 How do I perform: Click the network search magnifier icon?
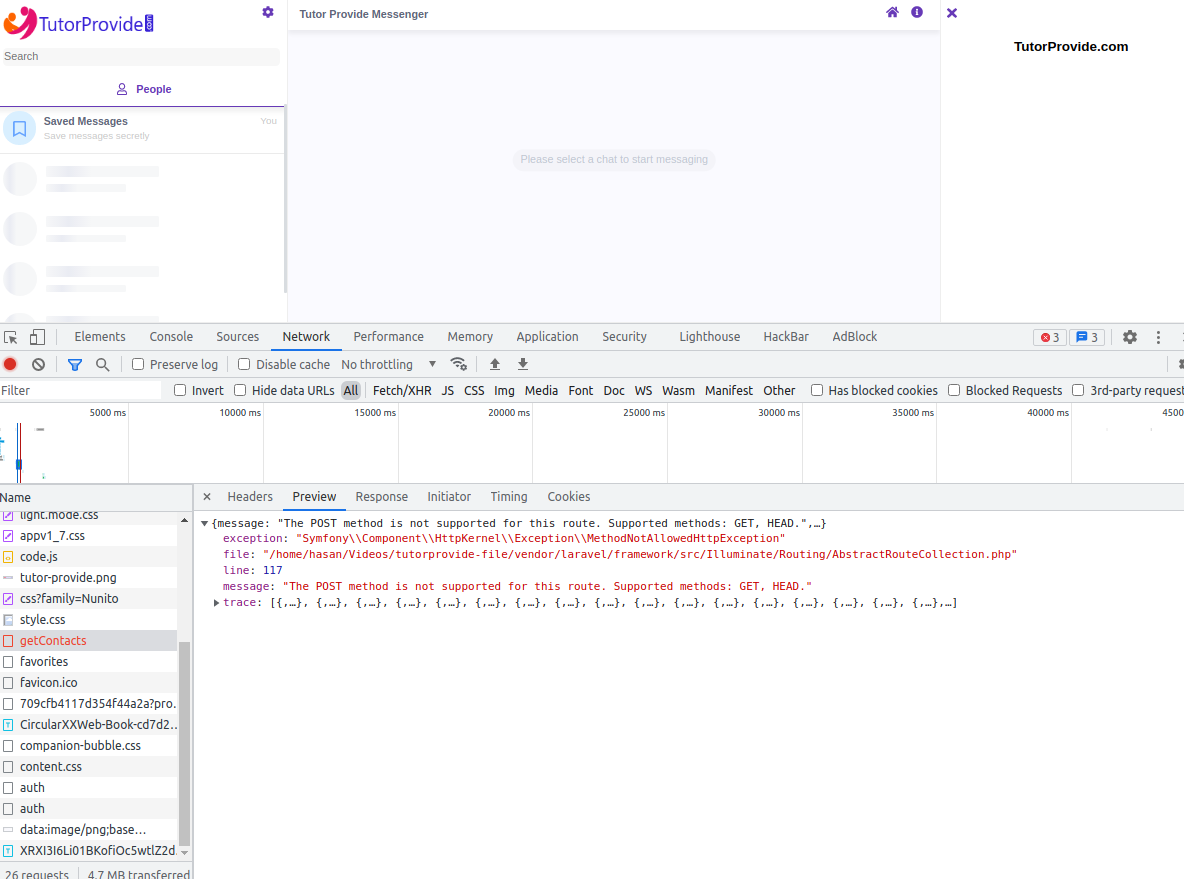pyautogui.click(x=101, y=364)
